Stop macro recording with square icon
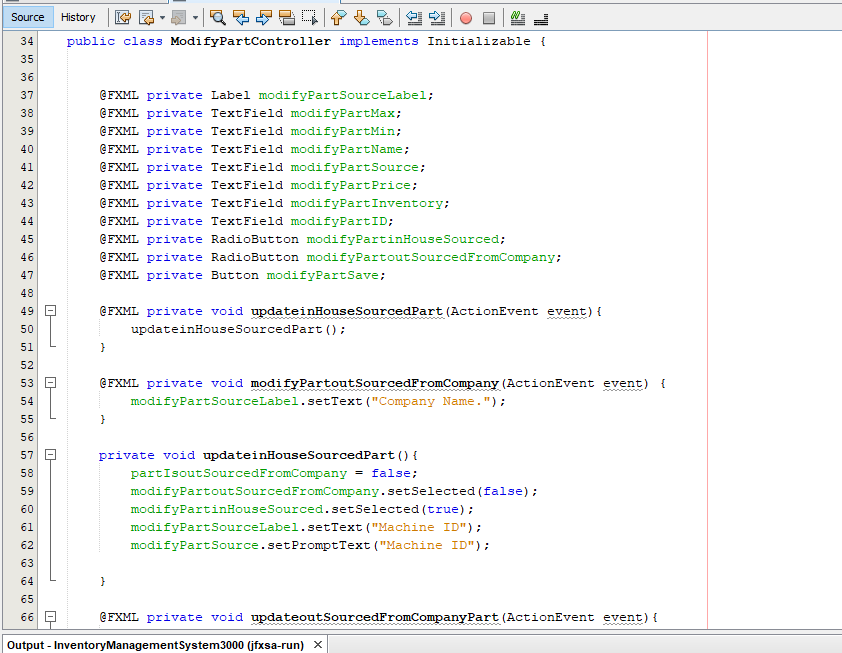 [489, 18]
